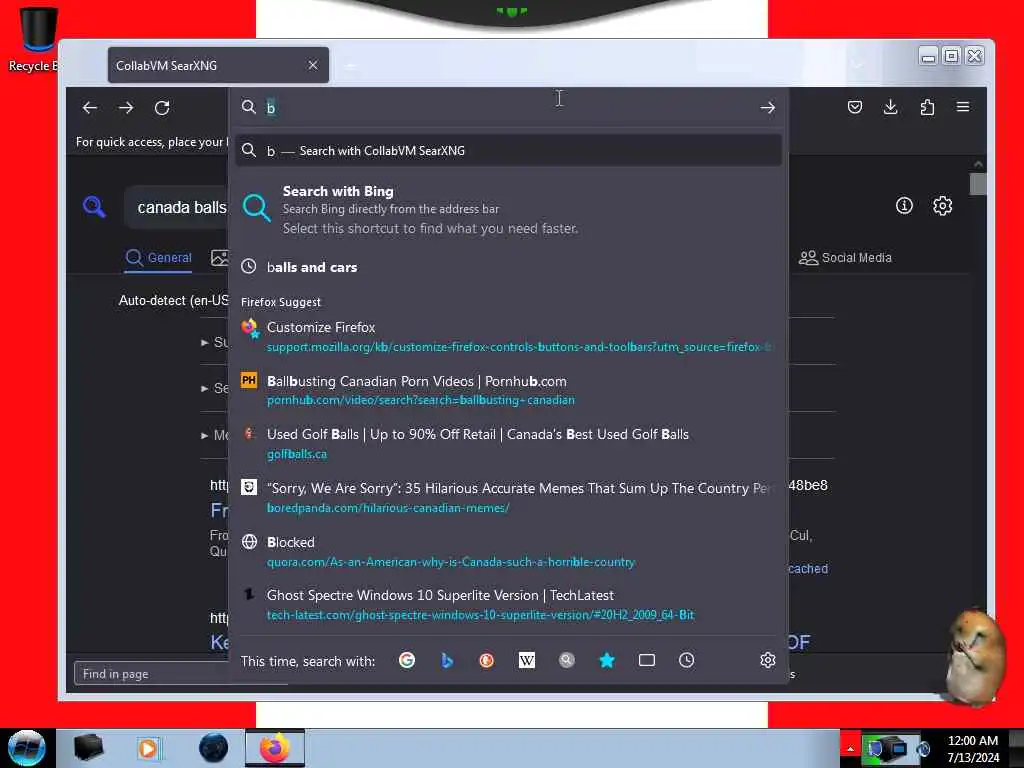Click the address bar text field
Screen dimensions: 1024x768
(509, 108)
